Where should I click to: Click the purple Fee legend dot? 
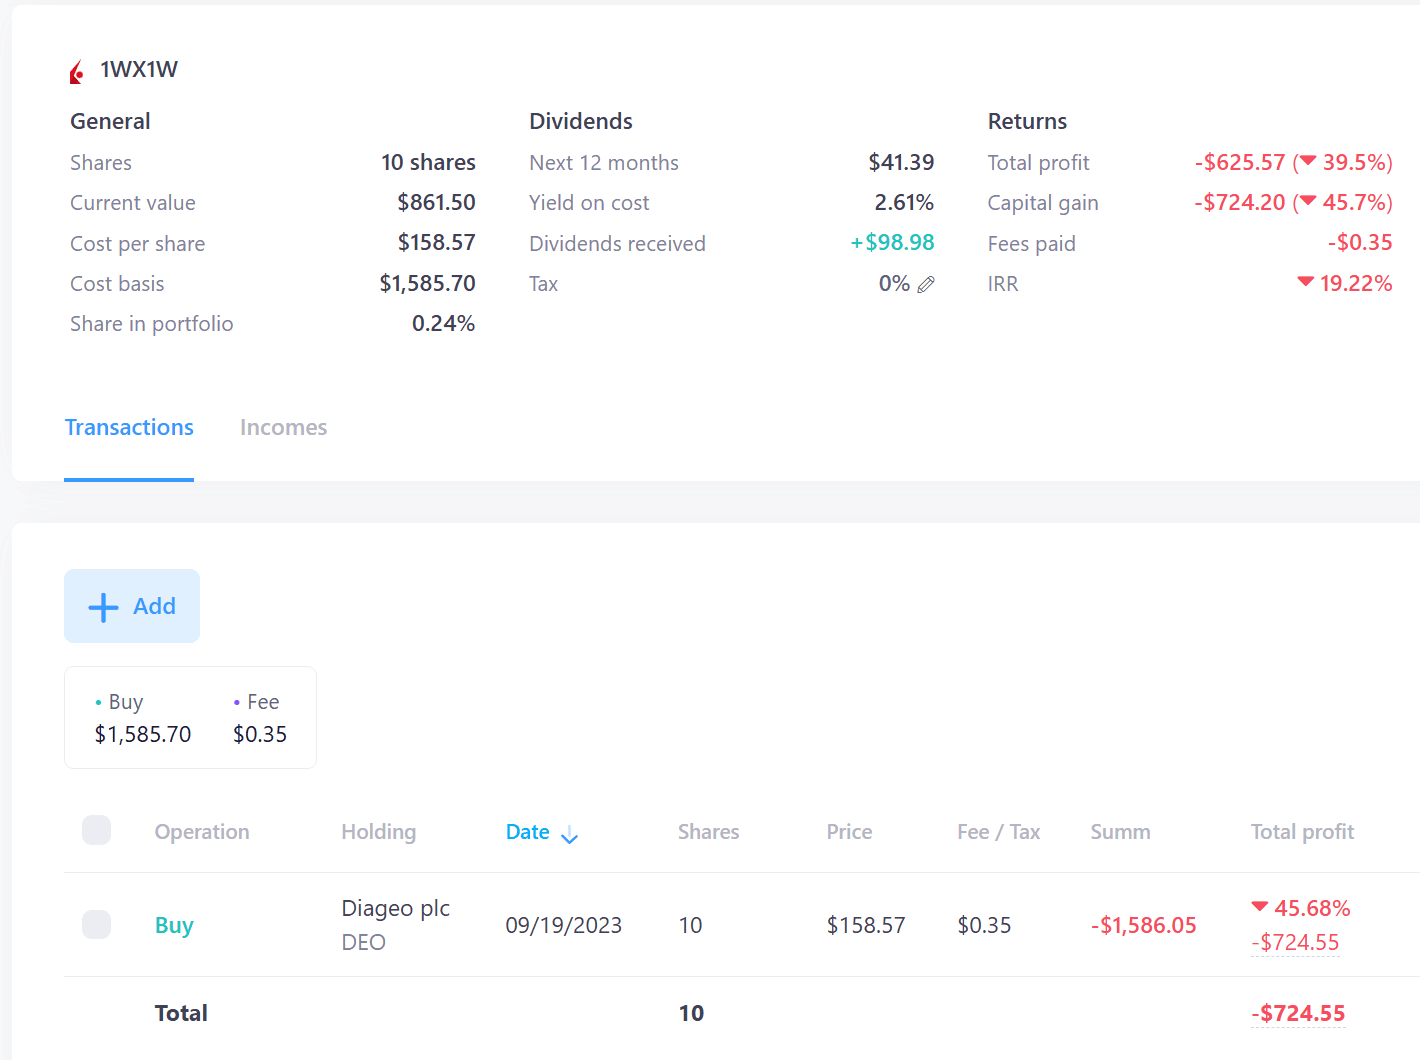coord(237,703)
